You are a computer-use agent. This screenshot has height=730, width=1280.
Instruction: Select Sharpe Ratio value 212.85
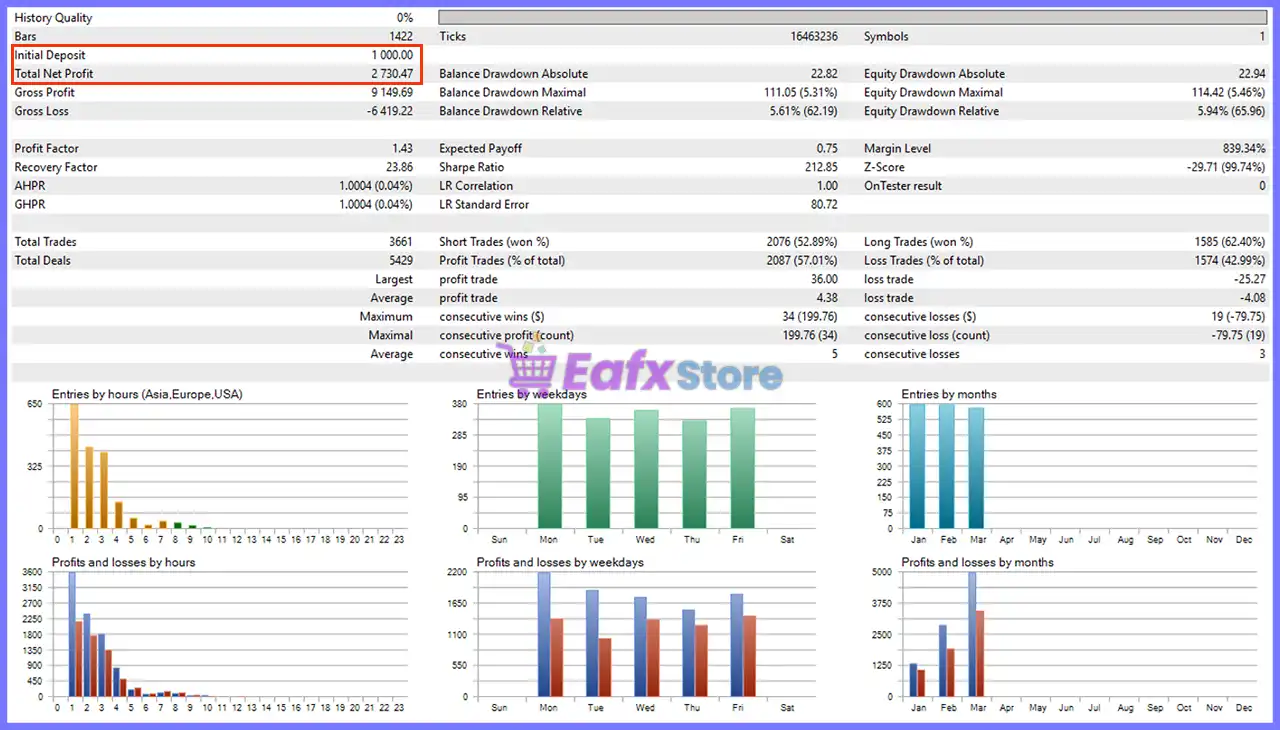(x=821, y=167)
